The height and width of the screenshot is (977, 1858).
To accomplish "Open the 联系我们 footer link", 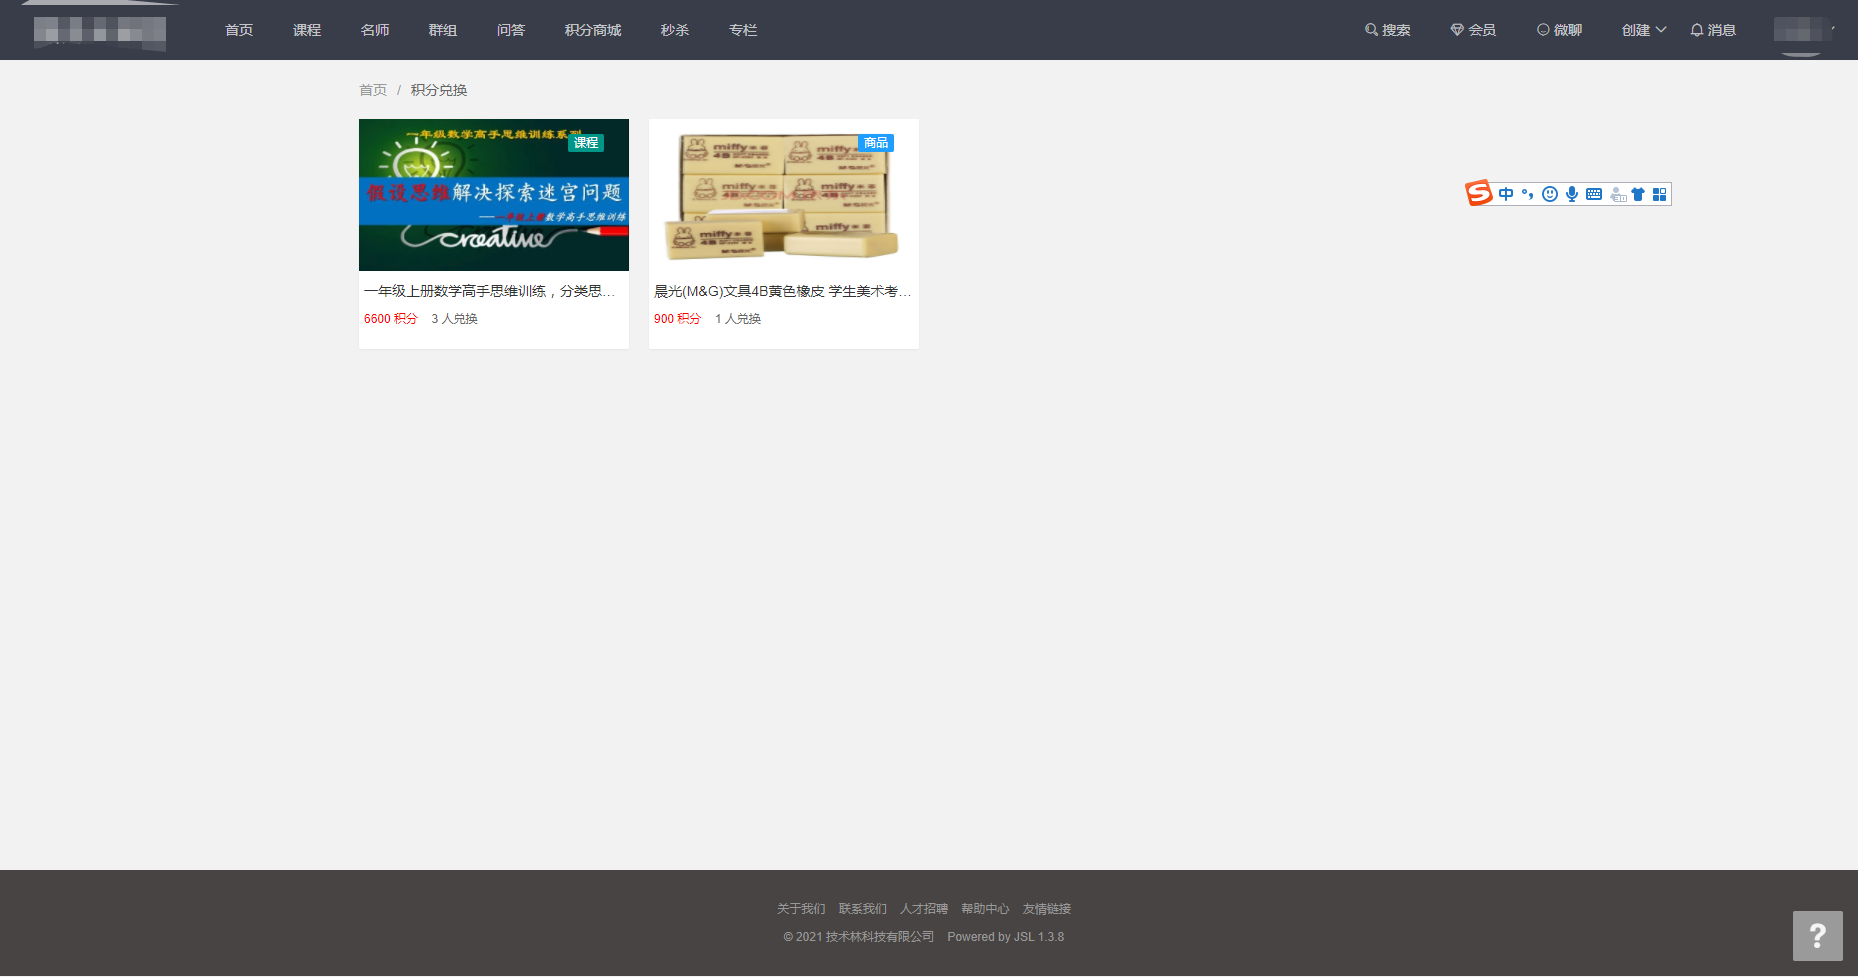I will pos(863,909).
